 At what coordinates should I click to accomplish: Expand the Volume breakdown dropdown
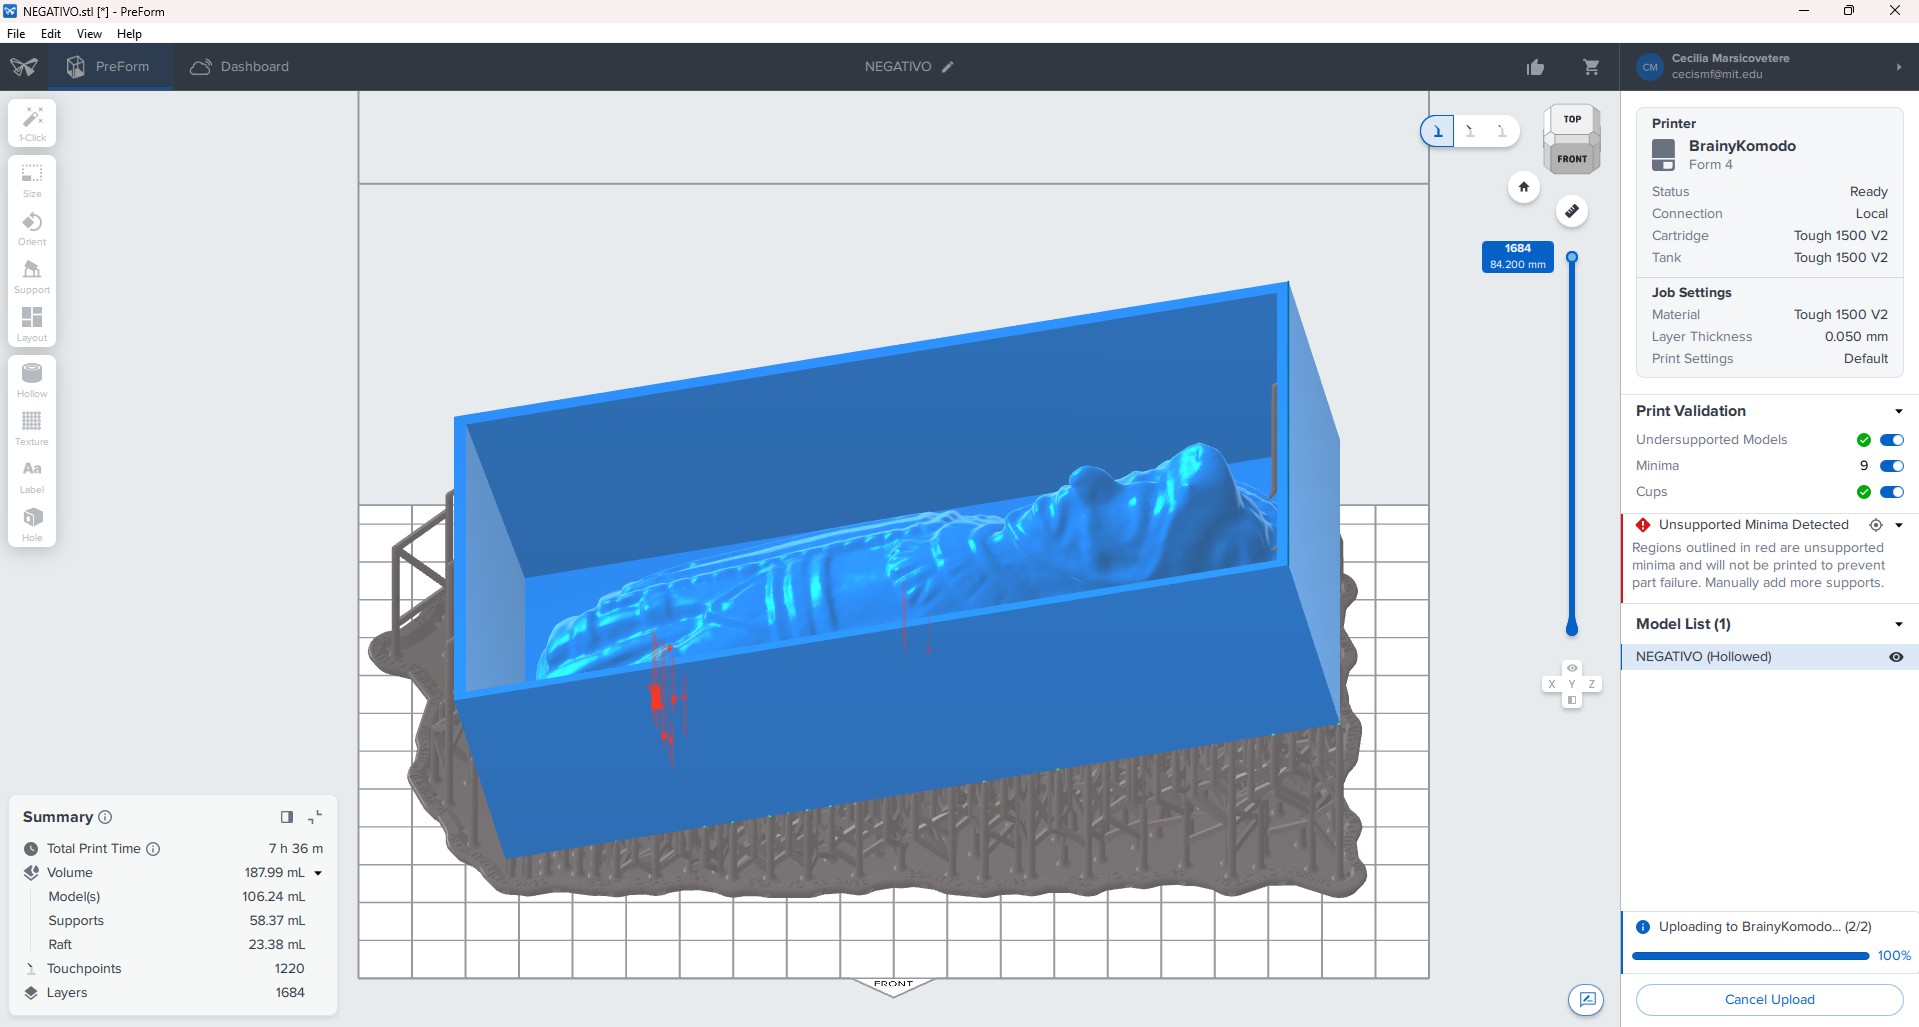tap(318, 873)
